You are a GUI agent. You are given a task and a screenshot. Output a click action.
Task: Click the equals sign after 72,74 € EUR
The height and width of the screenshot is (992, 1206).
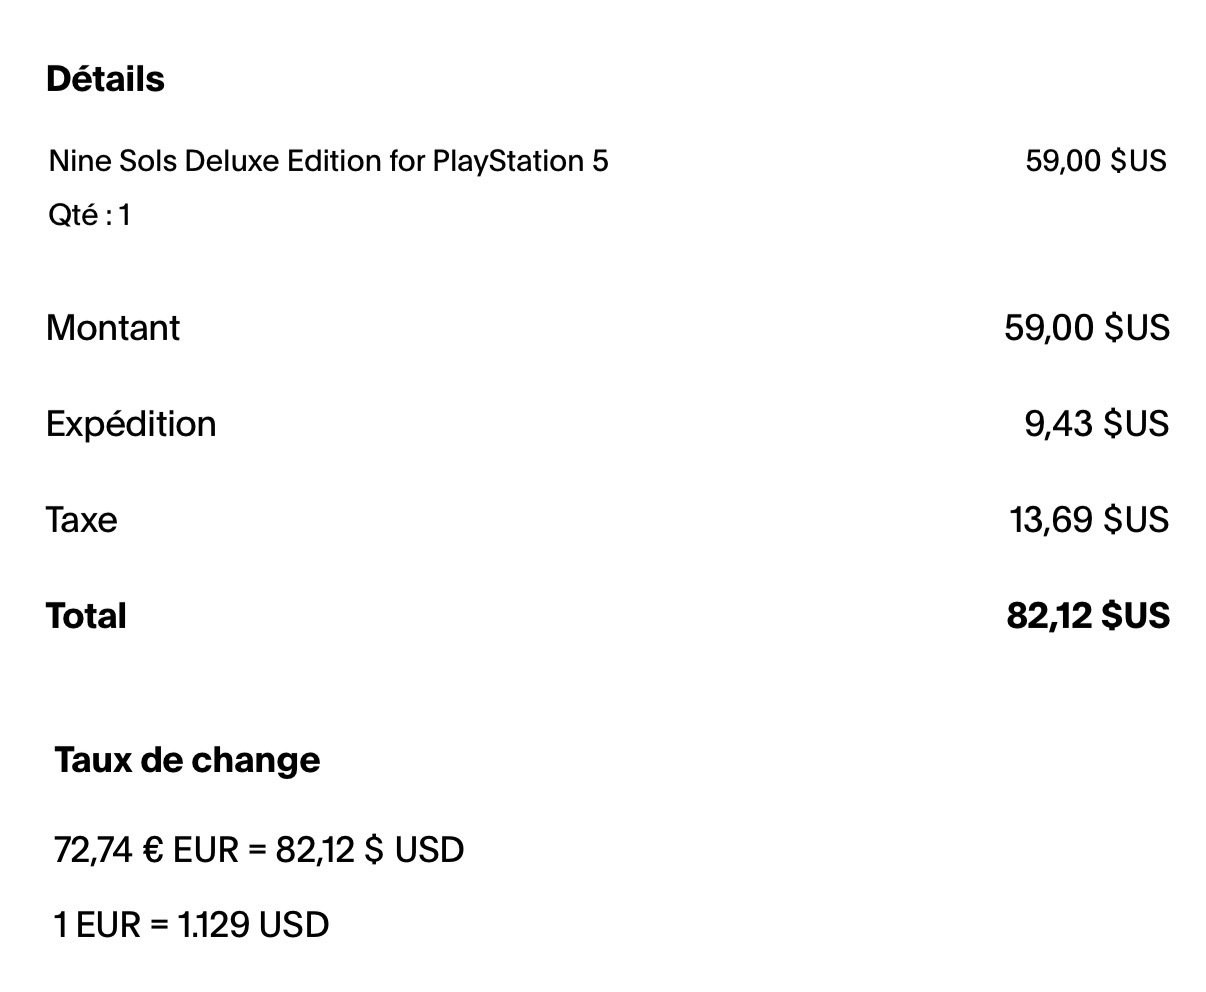257,850
